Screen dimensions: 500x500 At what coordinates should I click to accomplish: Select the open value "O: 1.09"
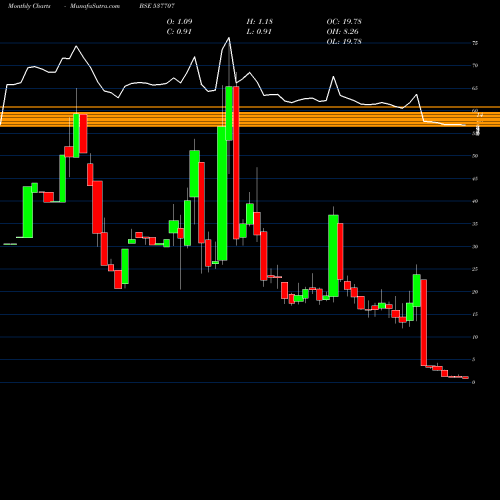pyautogui.click(x=179, y=22)
